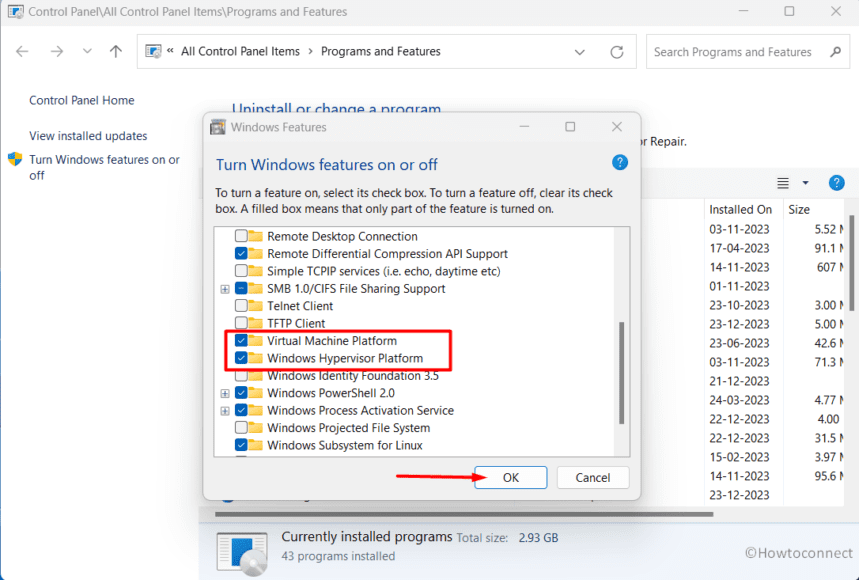This screenshot has width=859, height=580.
Task: Sort by Installed On column header
Action: [740, 210]
